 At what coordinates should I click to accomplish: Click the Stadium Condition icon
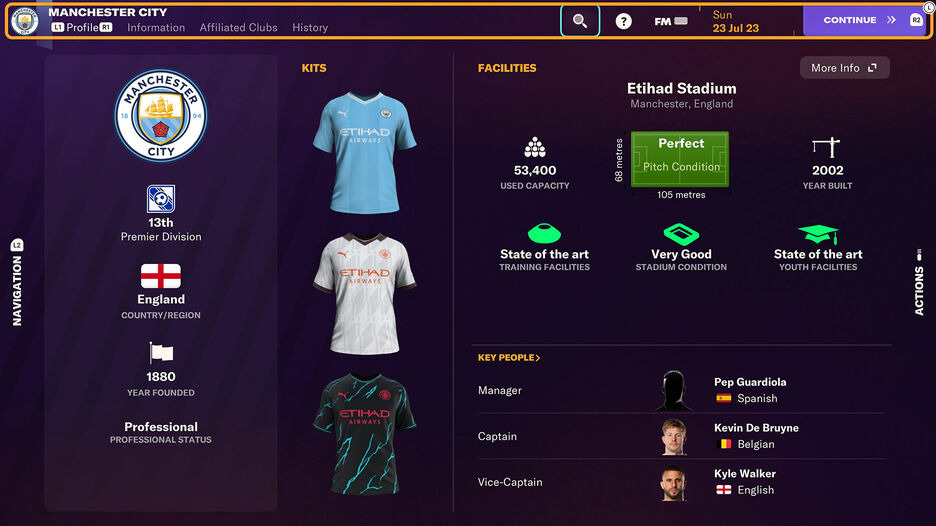pyautogui.click(x=681, y=234)
